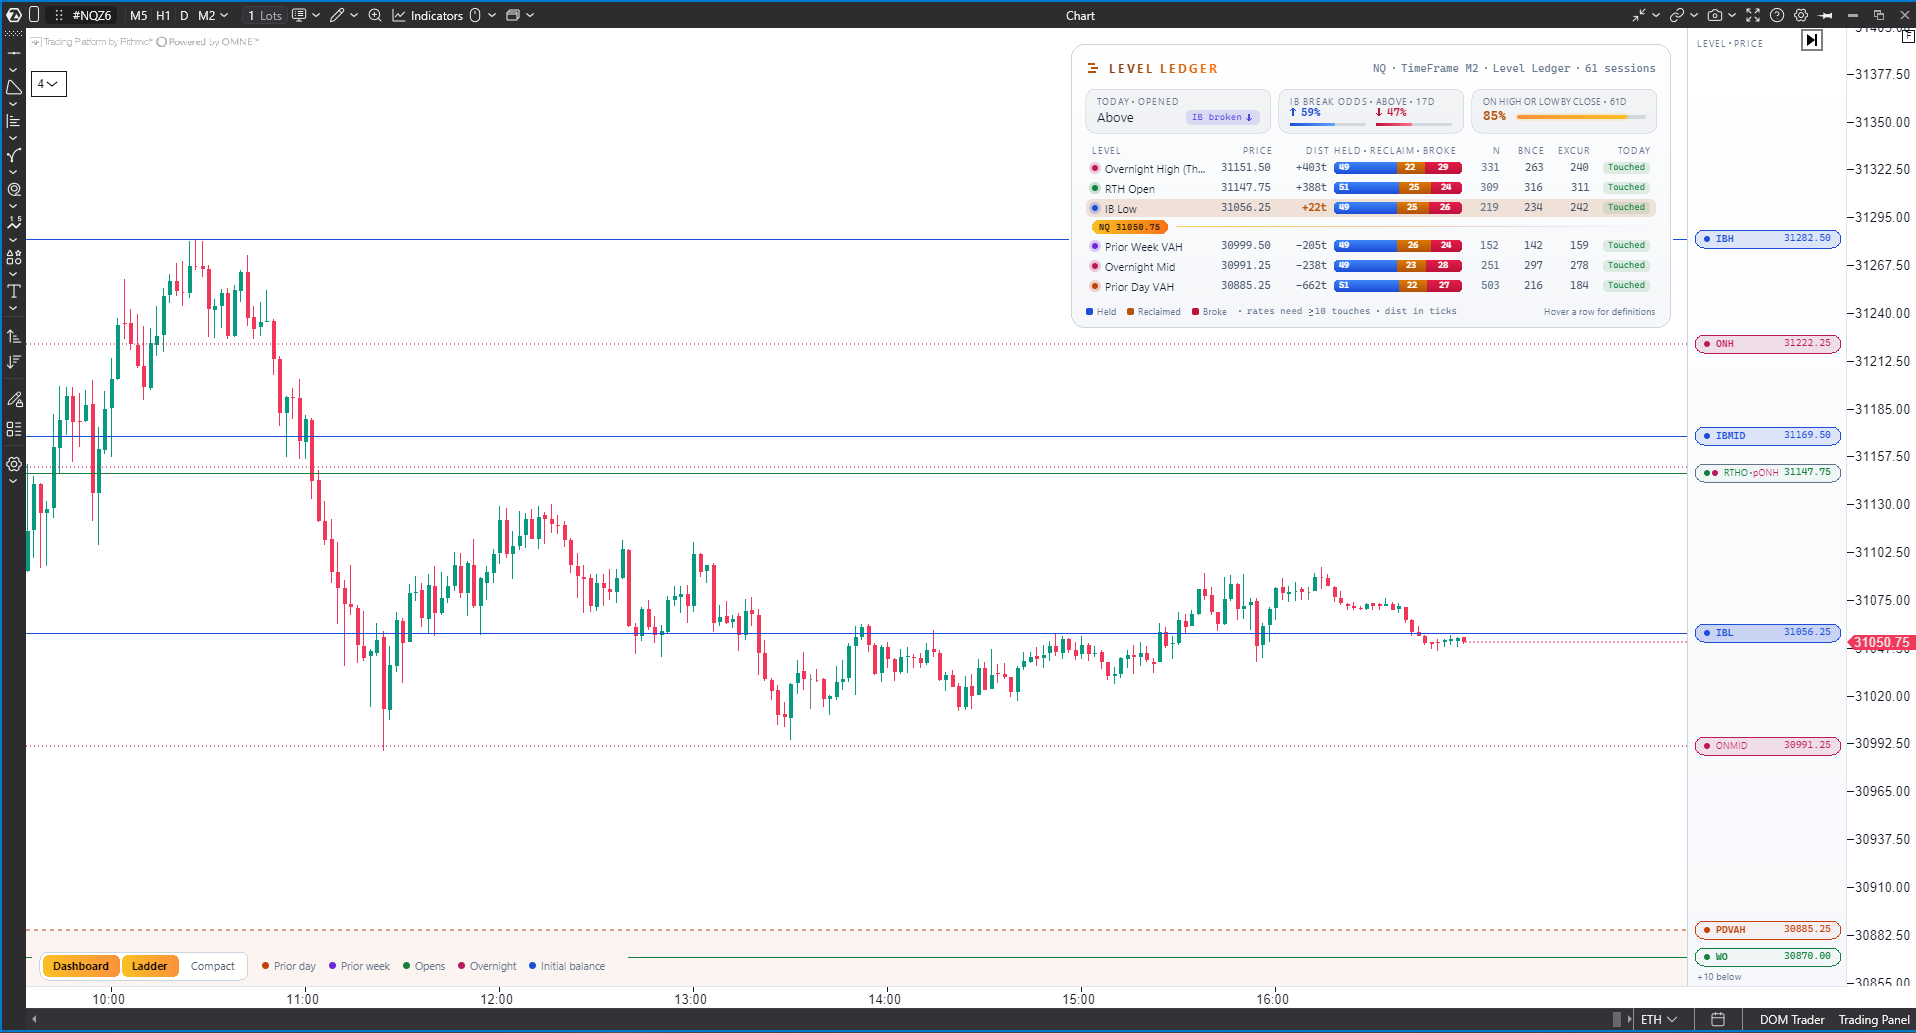1916x1033 pixels.
Task: Pin the chart window
Action: 1826,15
